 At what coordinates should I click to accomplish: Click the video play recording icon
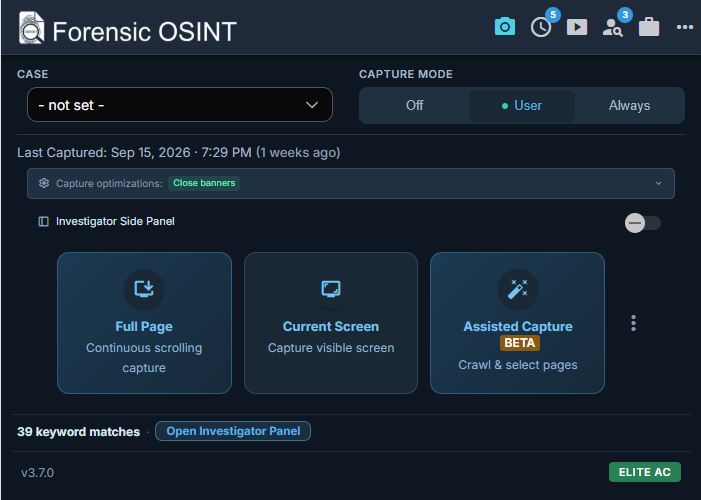(577, 27)
